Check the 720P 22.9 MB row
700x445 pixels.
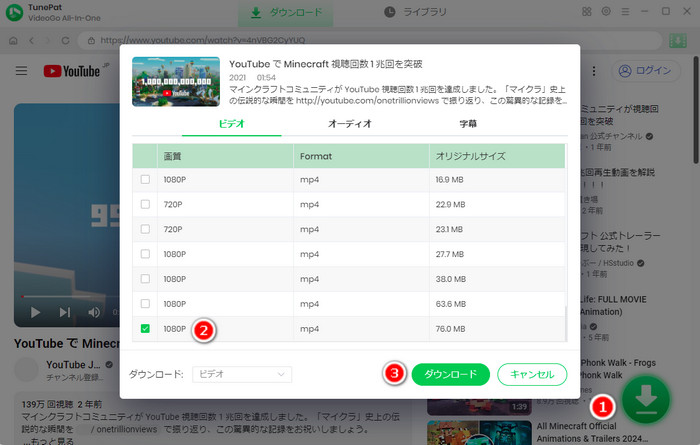tap(145, 204)
